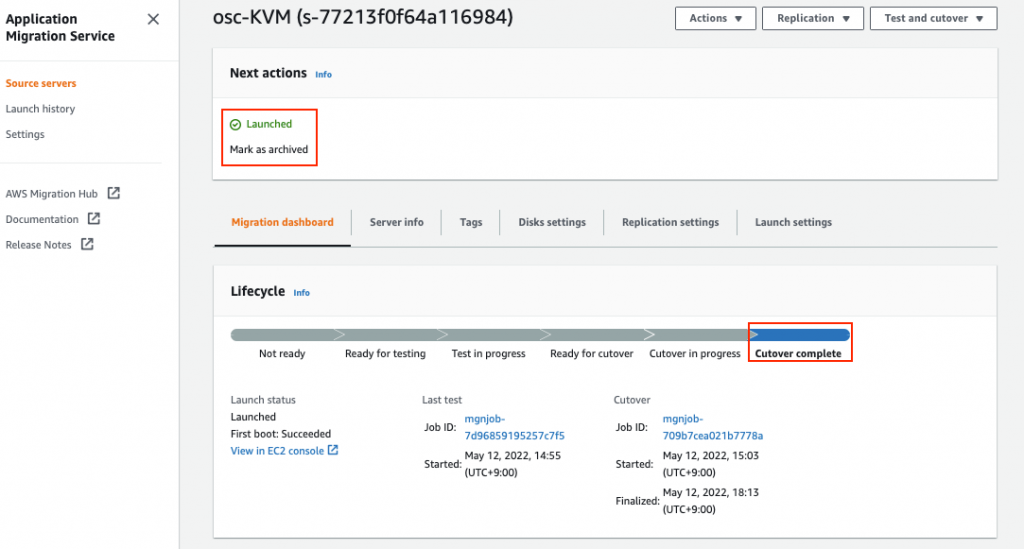Image resolution: width=1024 pixels, height=549 pixels.
Task: Open Launch history in sidebar
Action: tap(40, 108)
